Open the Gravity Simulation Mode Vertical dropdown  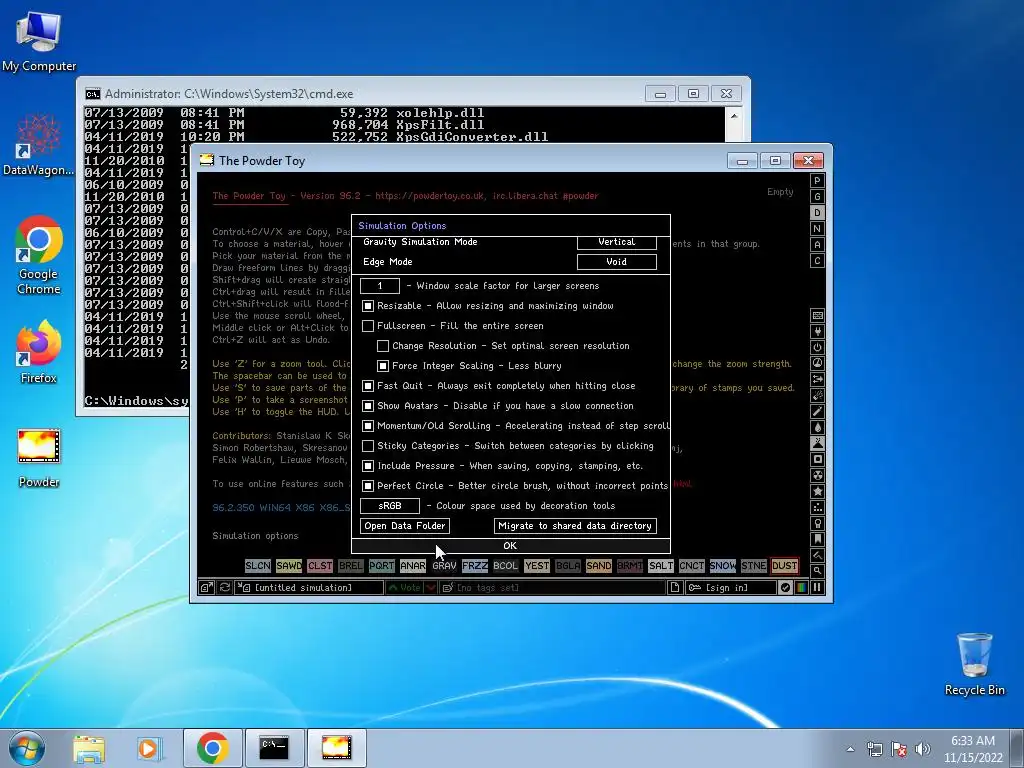616,242
